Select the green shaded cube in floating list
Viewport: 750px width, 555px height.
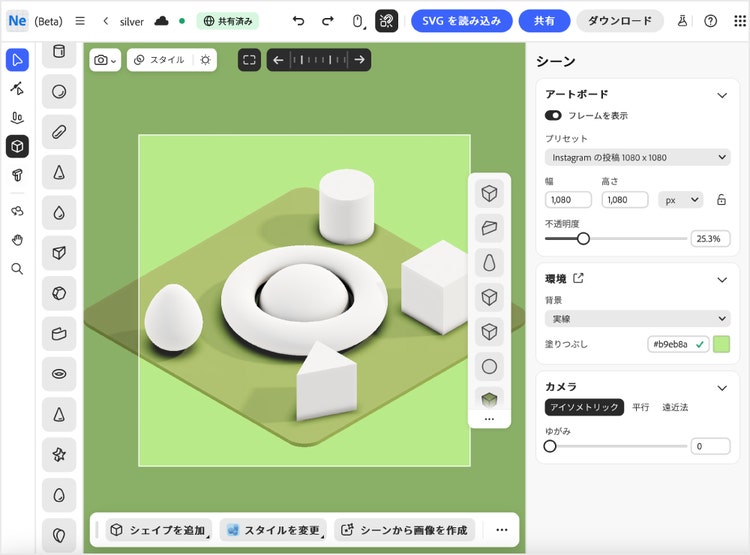[489, 399]
